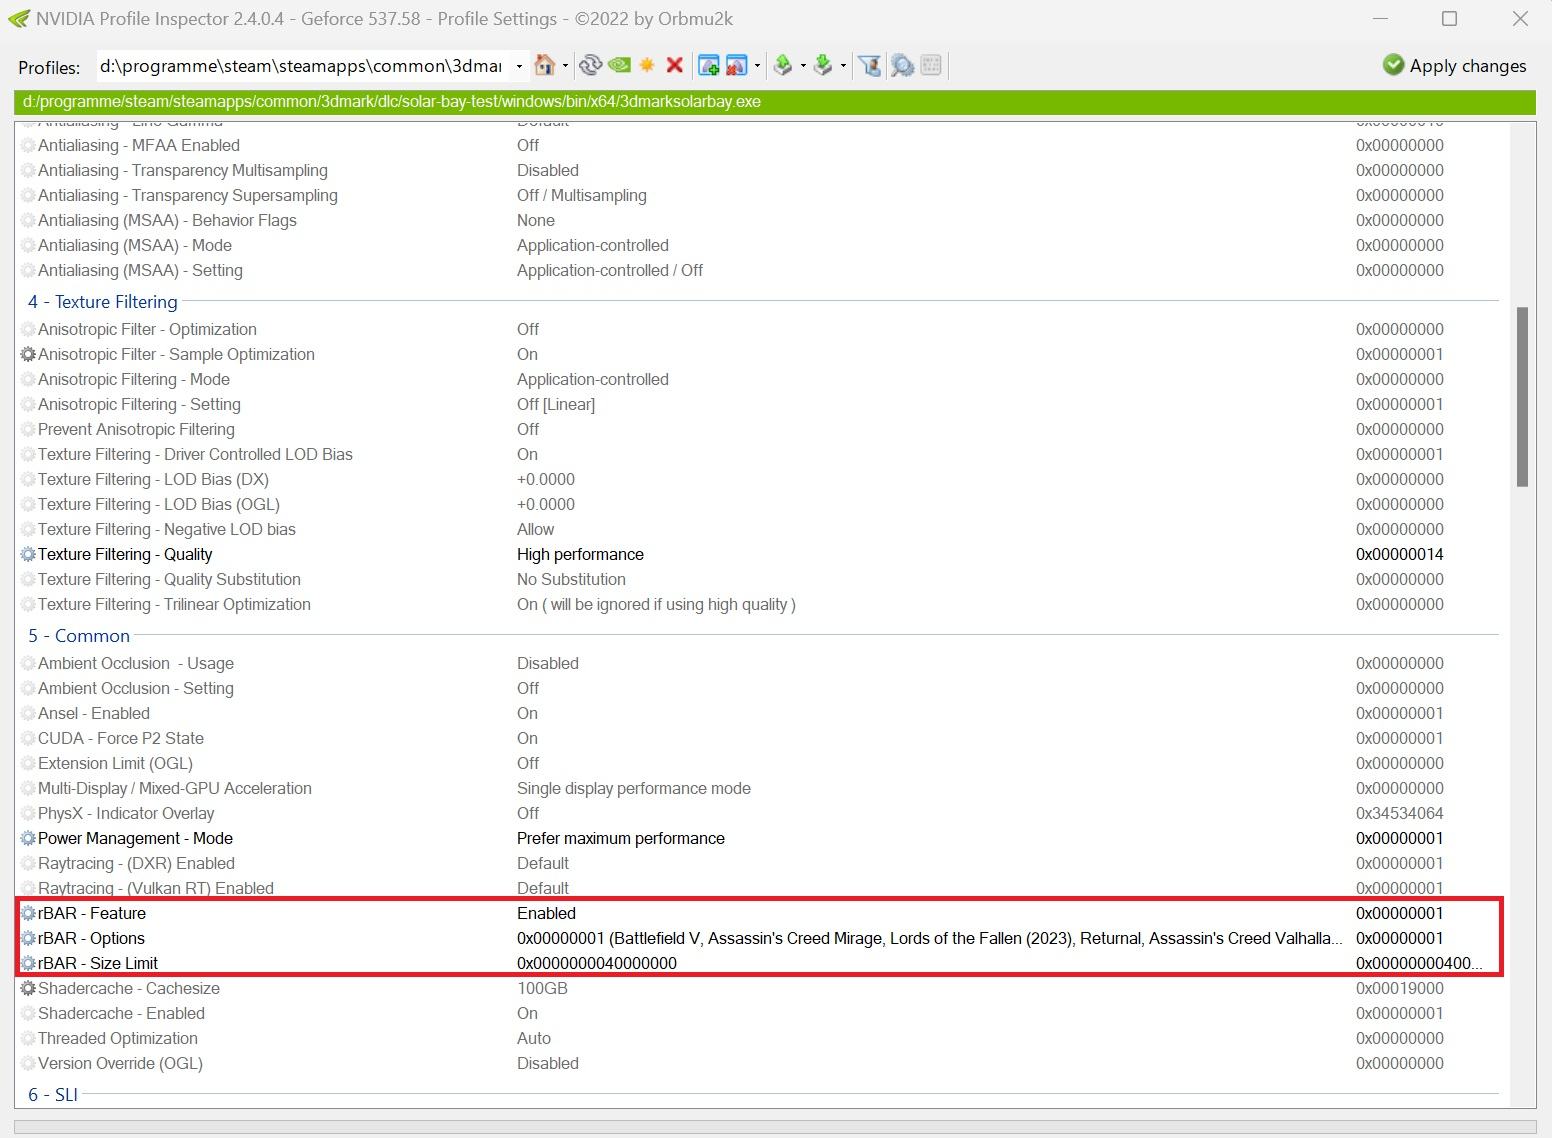Select Antialiasing - Transparency Supersampling row
This screenshot has width=1552, height=1138.
(x=760, y=195)
